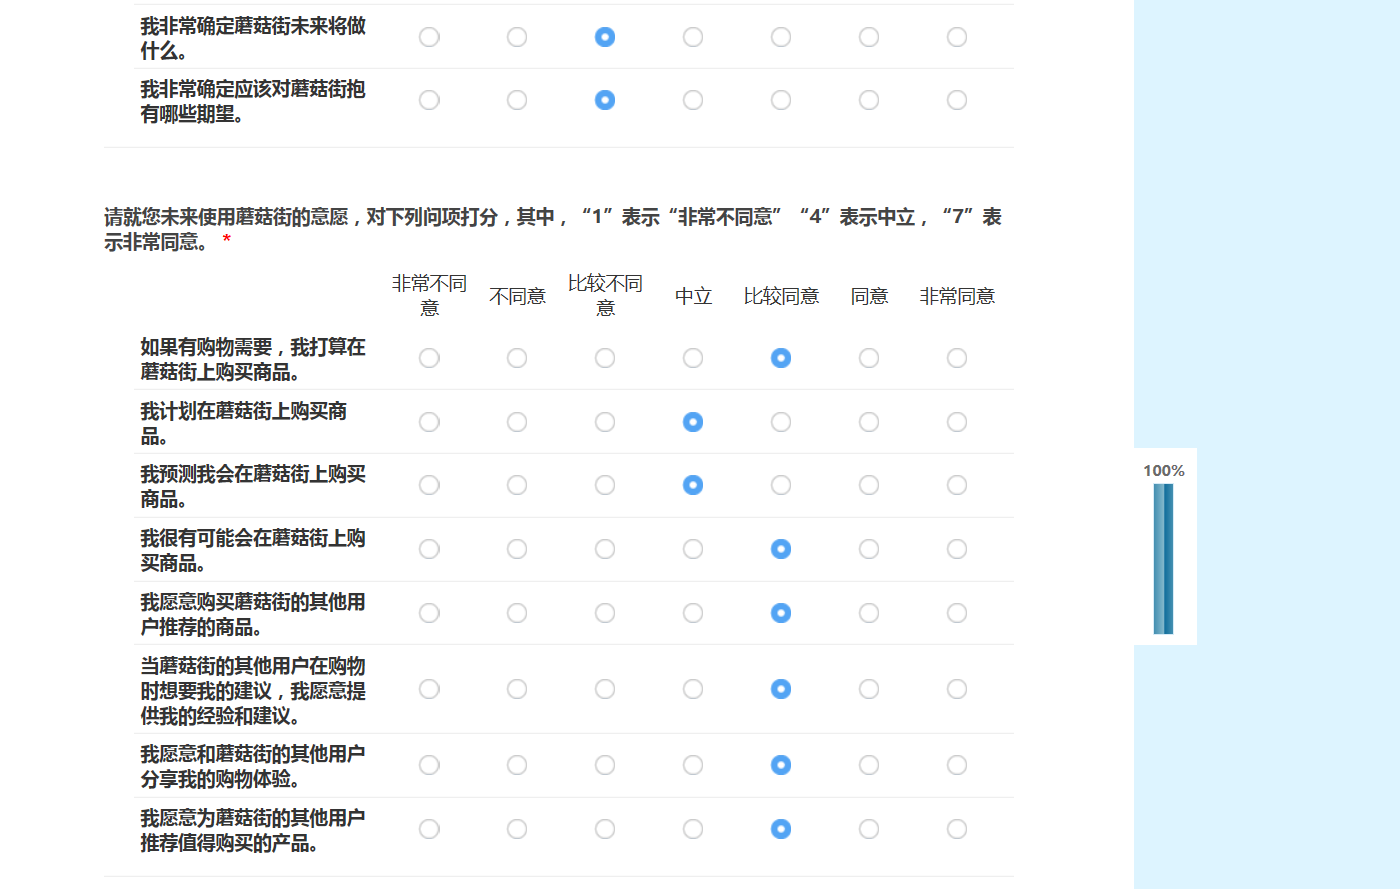Click selected radio for 我非常确定蘑菇街未来将做什么
1400x889 pixels.
pos(605,37)
